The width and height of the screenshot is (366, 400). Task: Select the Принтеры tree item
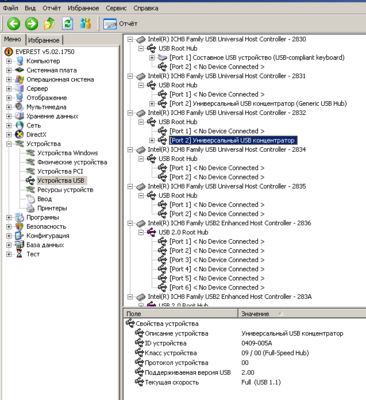pyautogui.click(x=52, y=208)
